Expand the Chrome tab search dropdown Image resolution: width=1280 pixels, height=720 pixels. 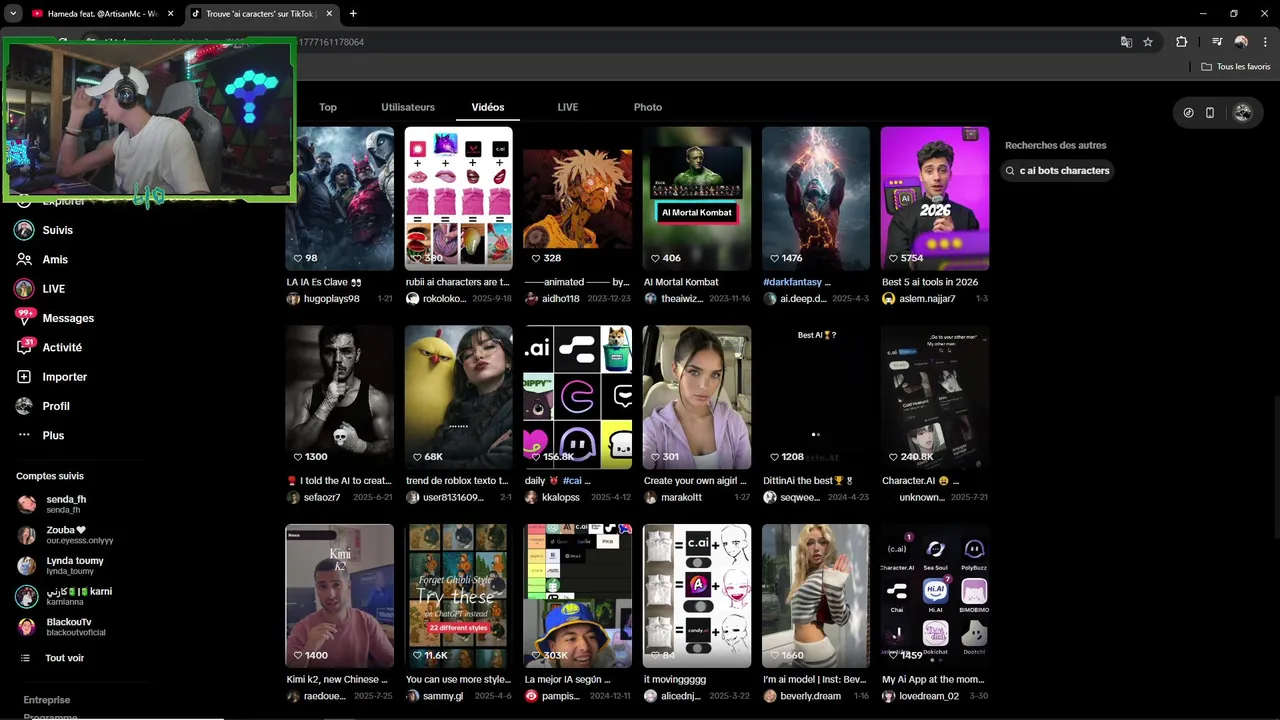tap(13, 14)
